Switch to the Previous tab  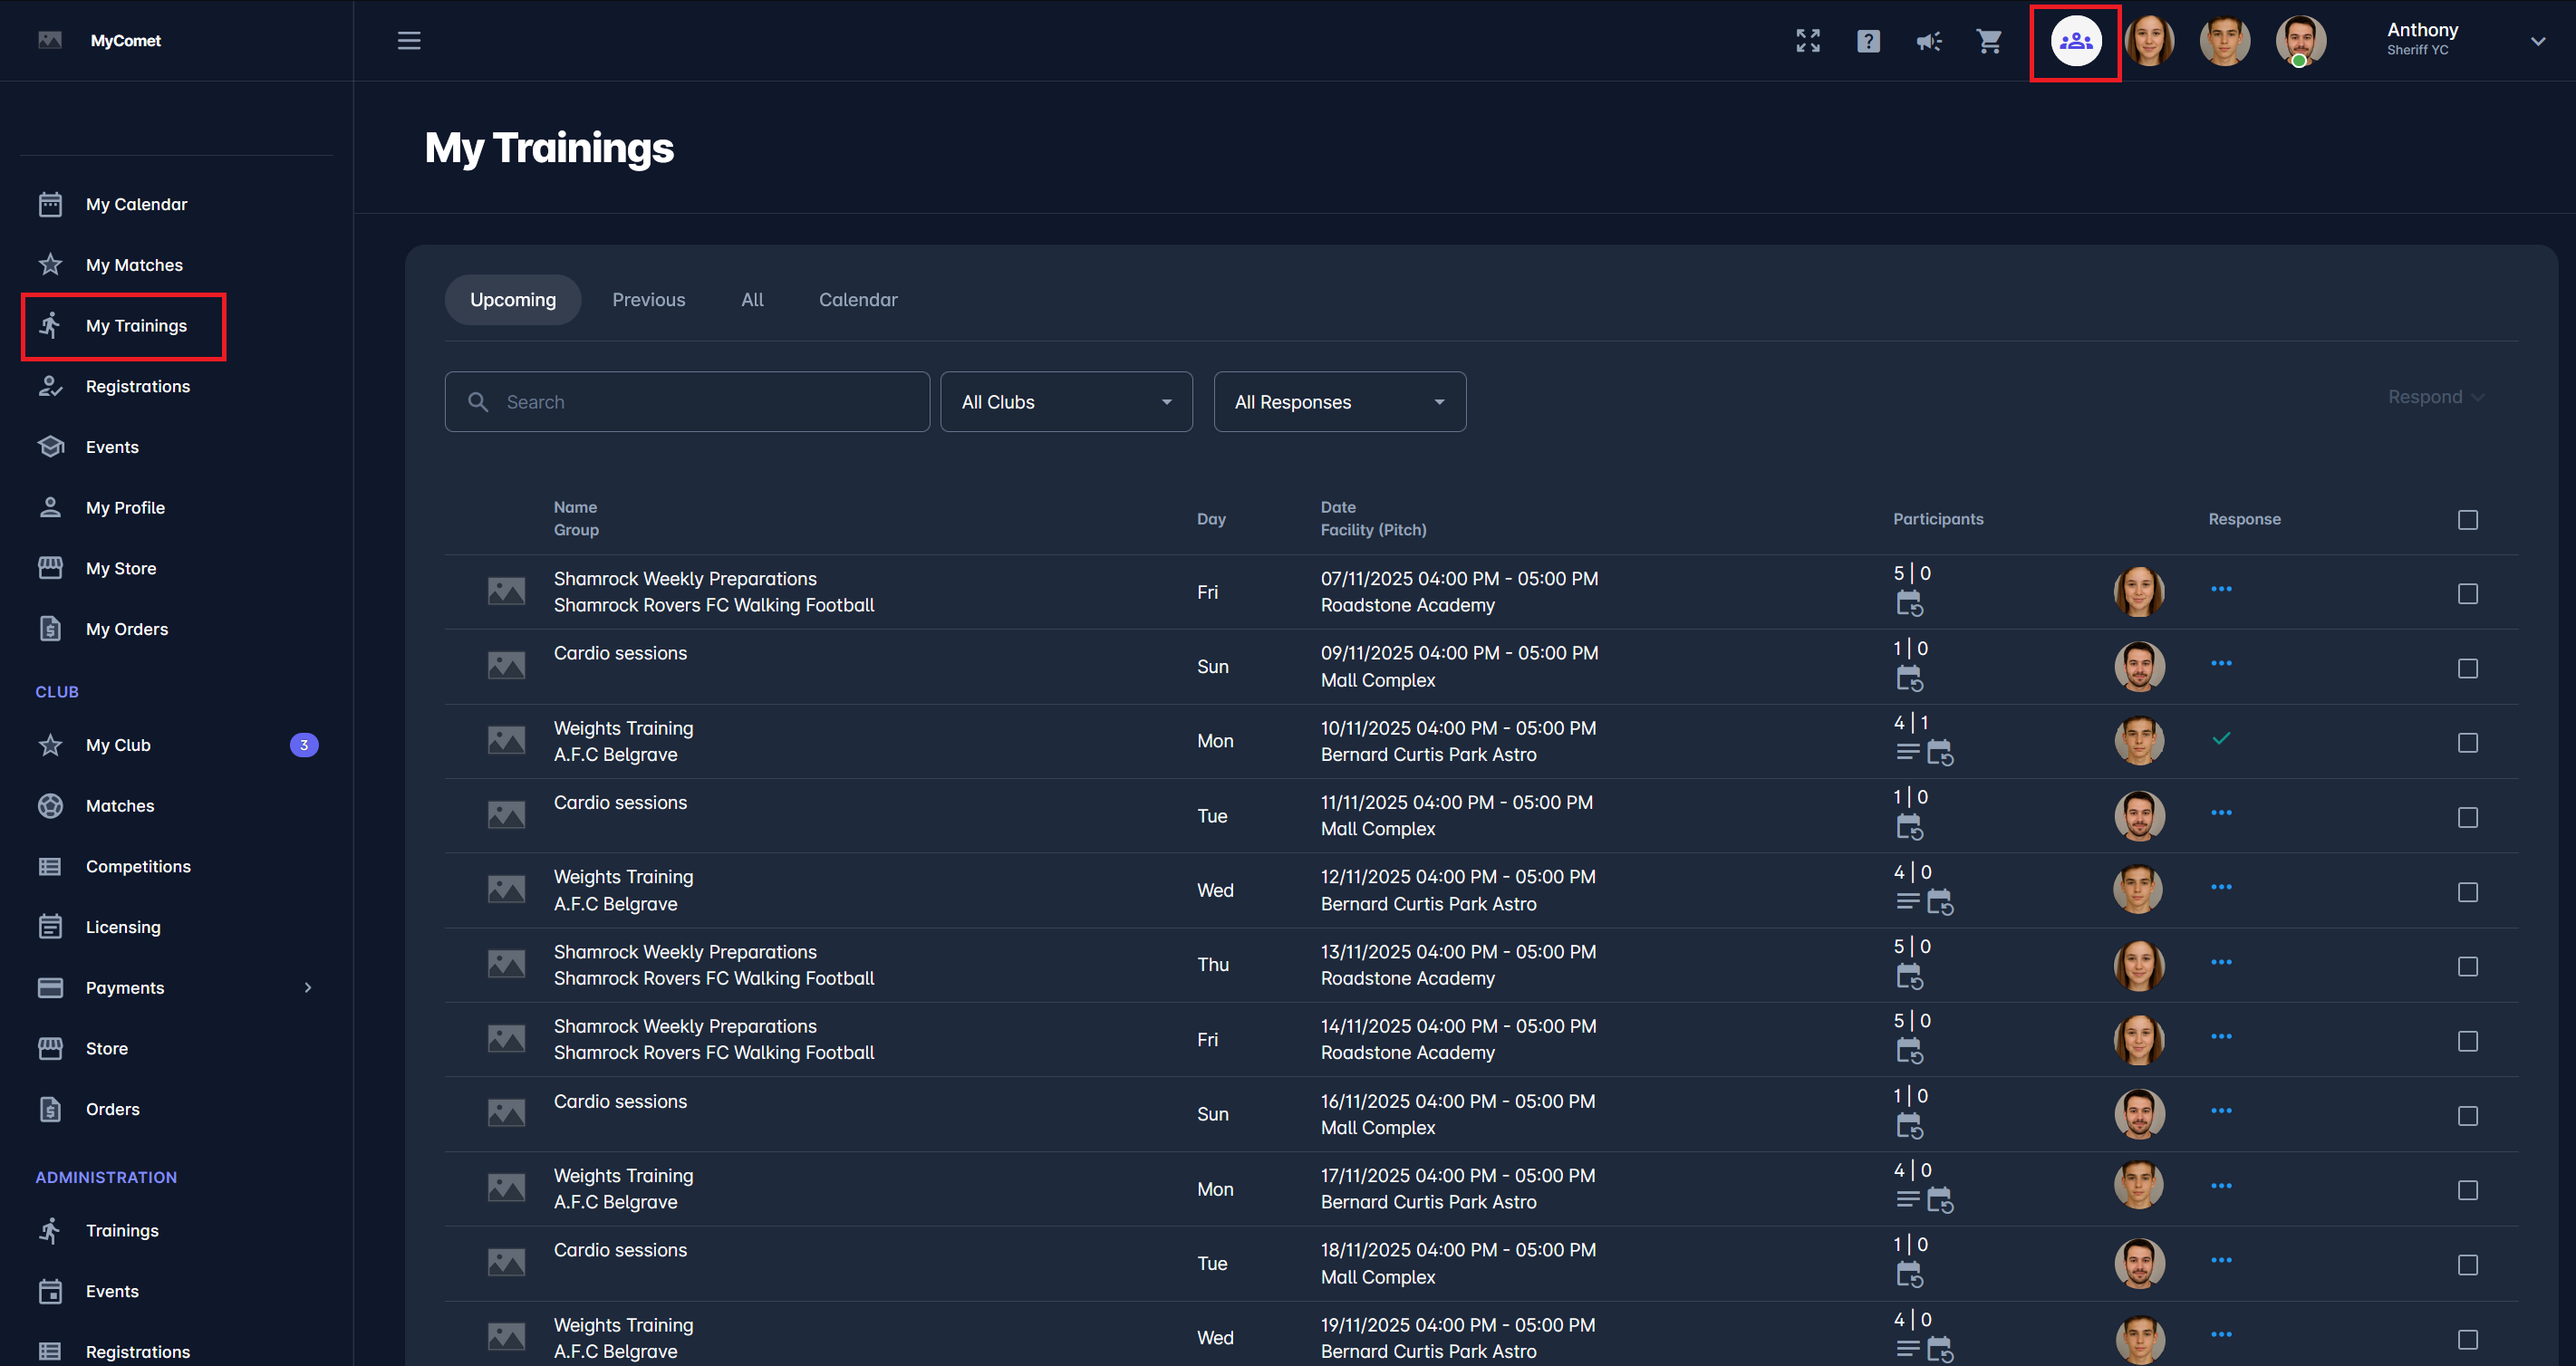click(x=648, y=300)
